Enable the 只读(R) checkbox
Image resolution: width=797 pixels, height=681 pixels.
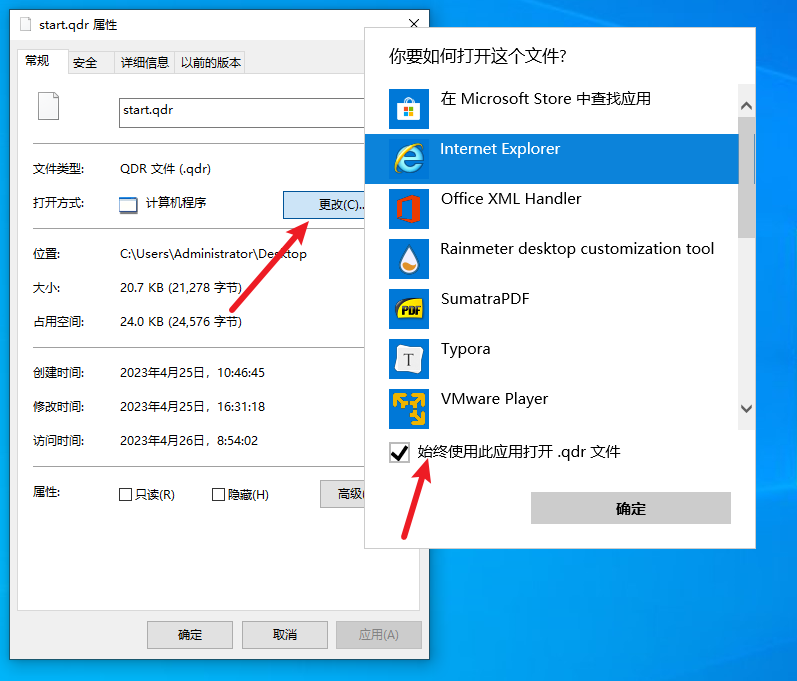[125, 494]
